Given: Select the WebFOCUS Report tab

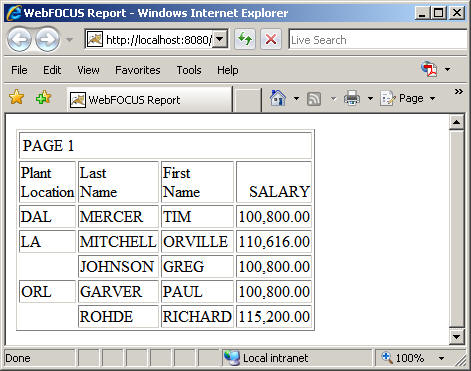Looking at the screenshot, I should click(149, 100).
